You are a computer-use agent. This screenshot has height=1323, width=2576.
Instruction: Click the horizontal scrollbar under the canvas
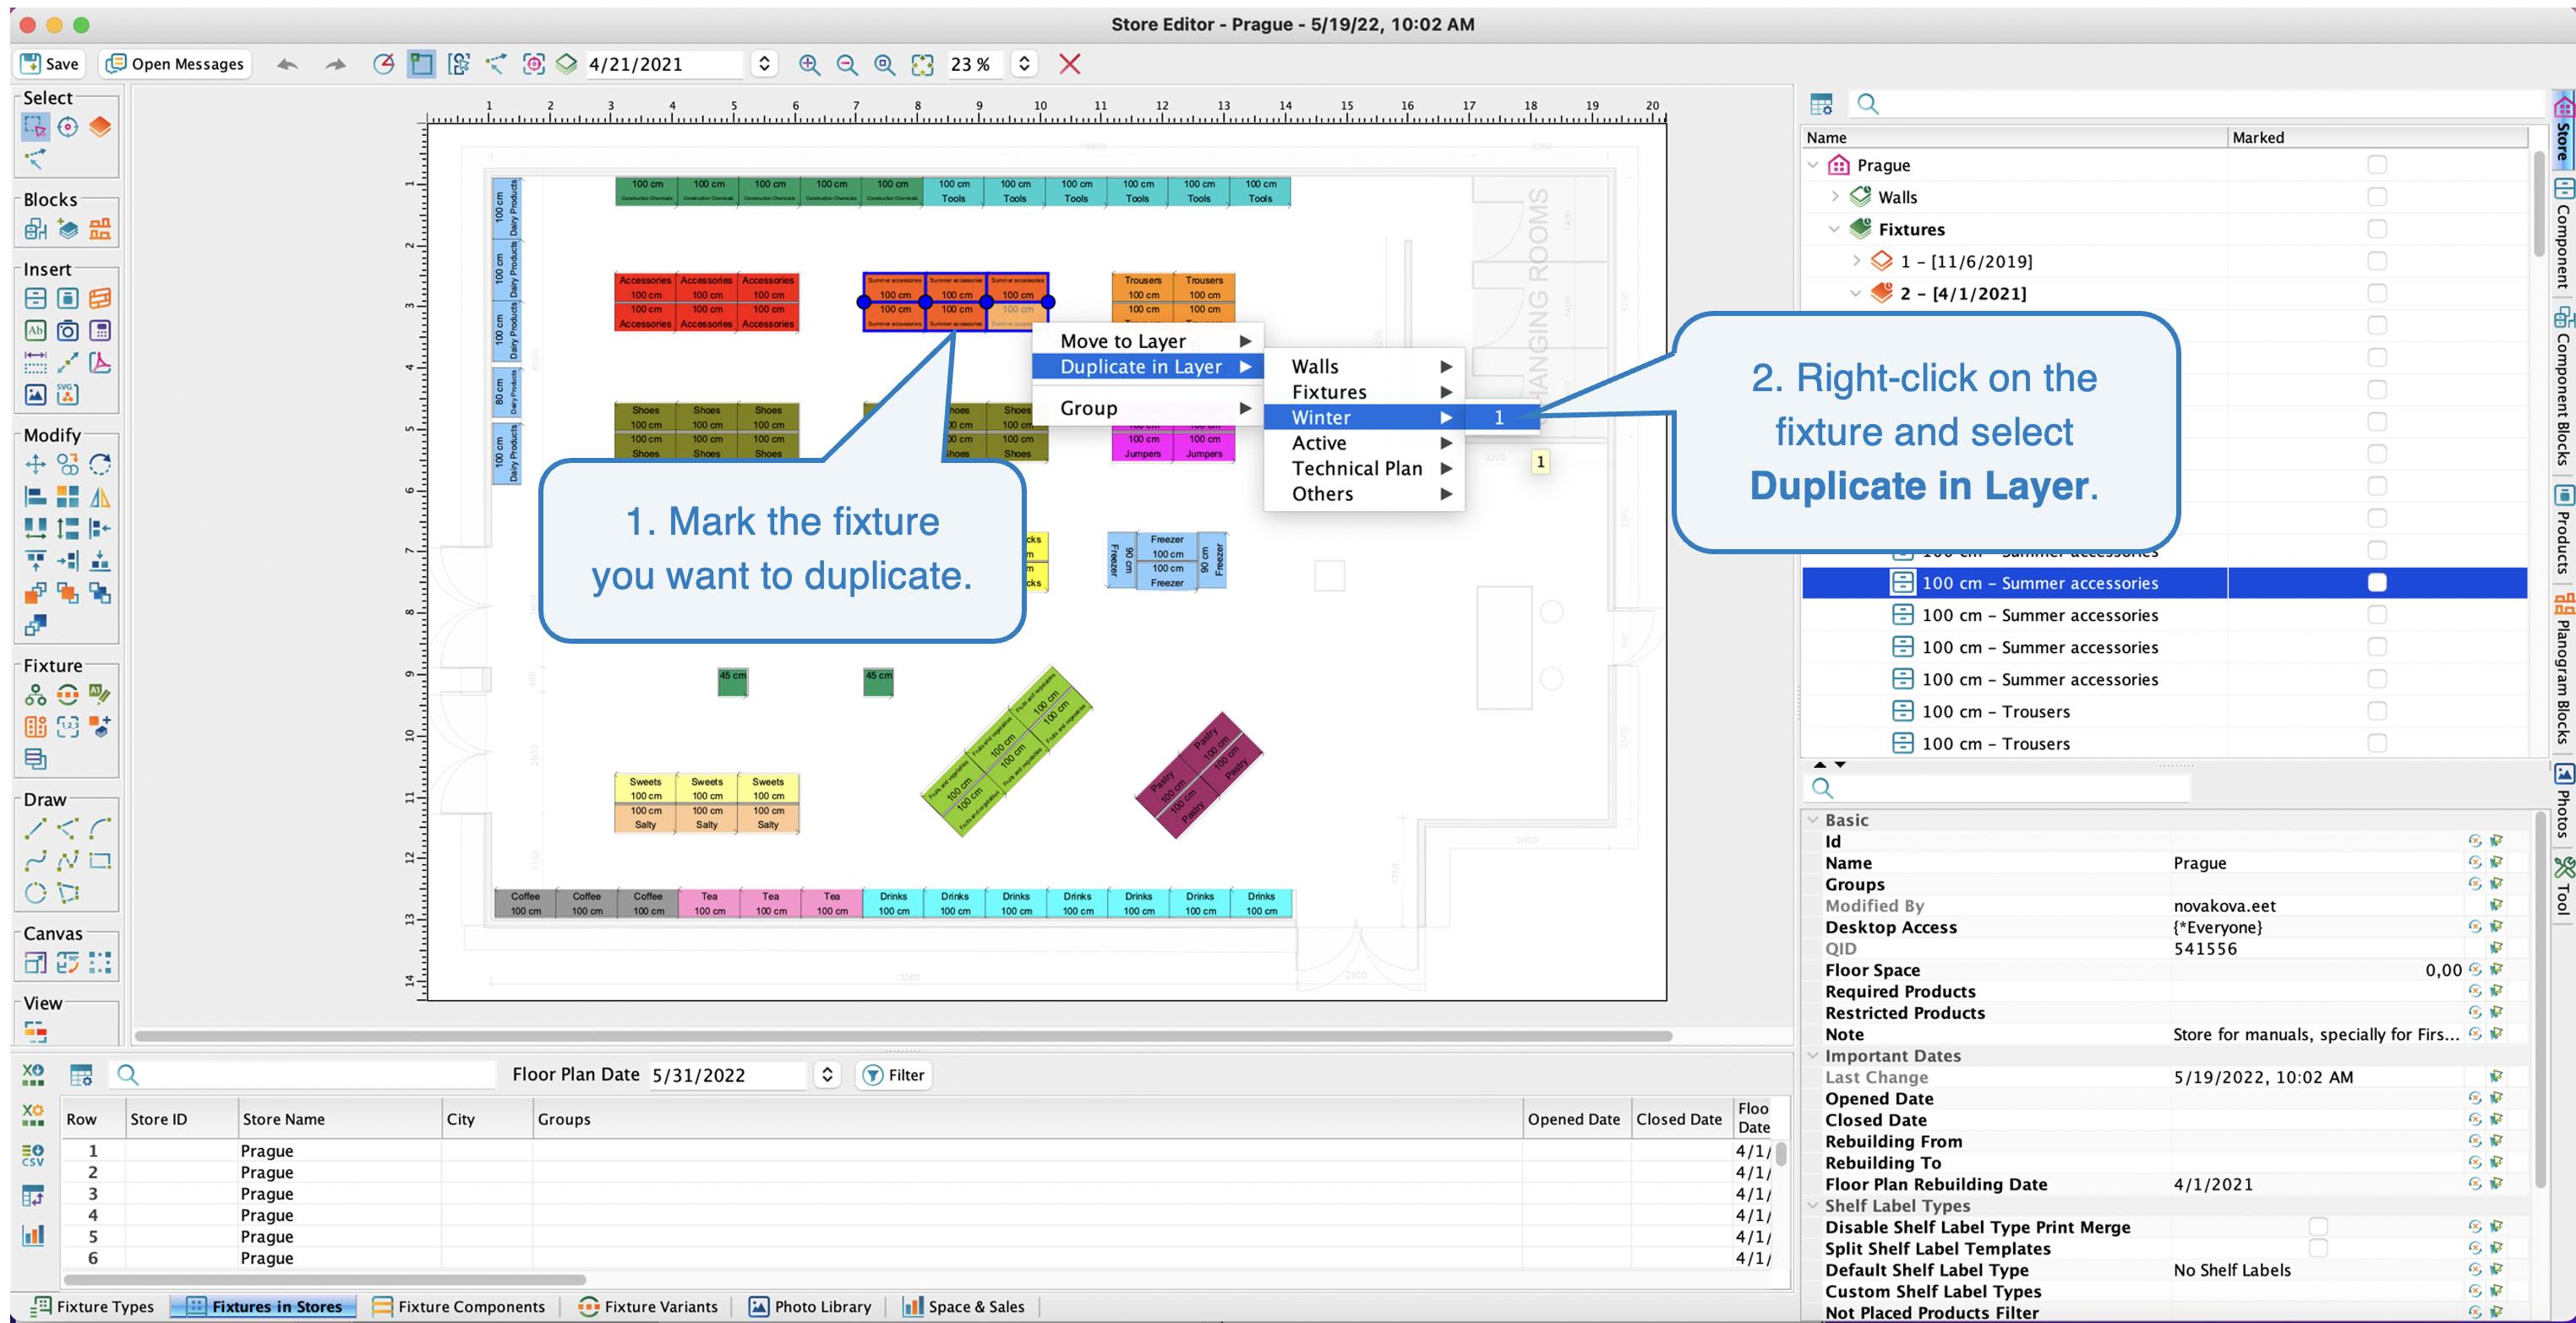(x=903, y=1036)
